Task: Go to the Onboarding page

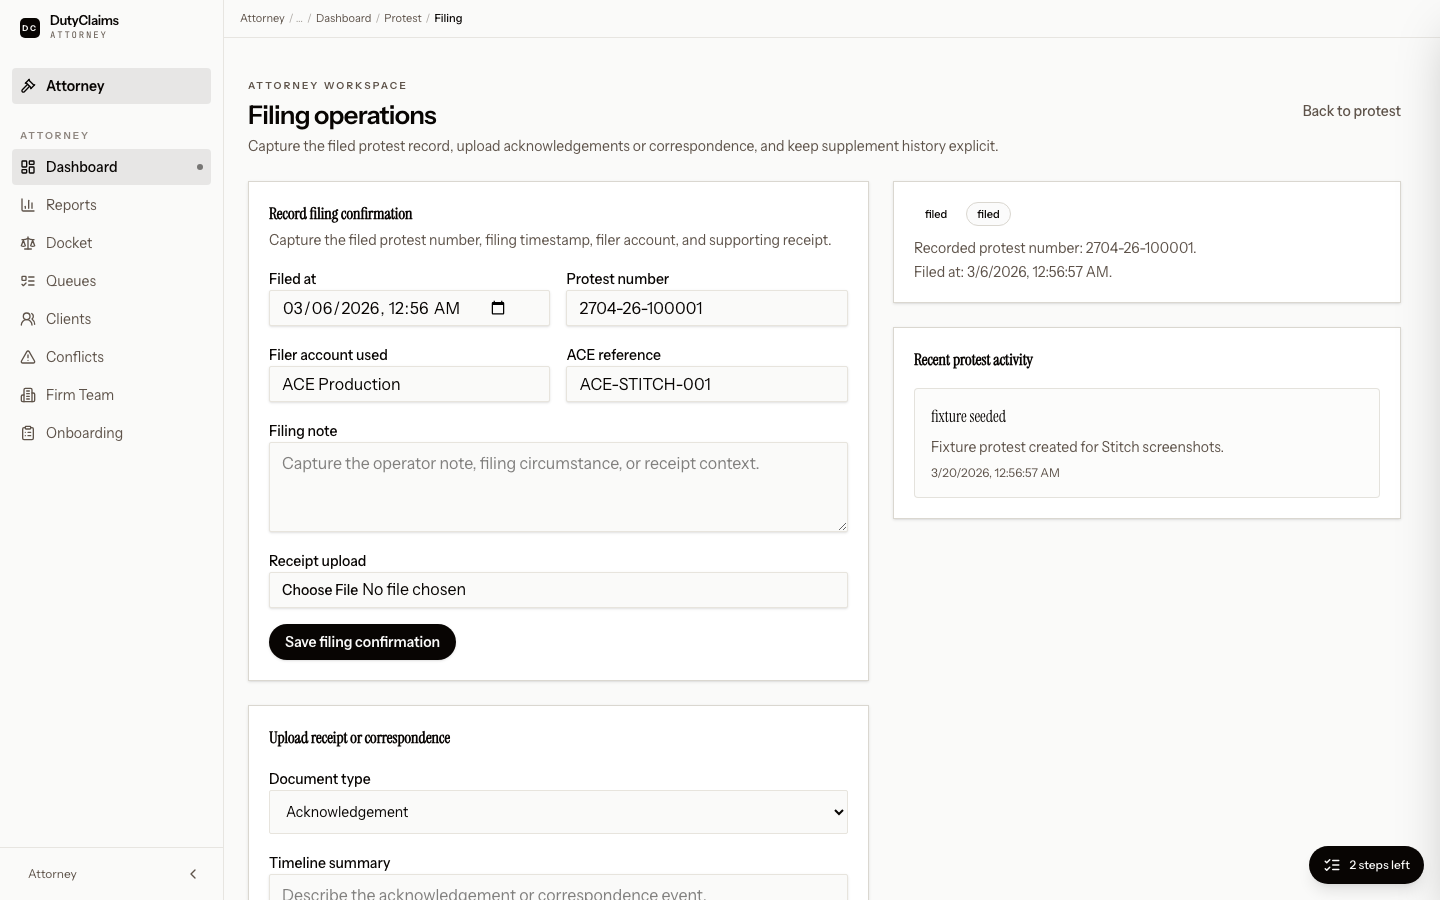Action: pos(111,433)
